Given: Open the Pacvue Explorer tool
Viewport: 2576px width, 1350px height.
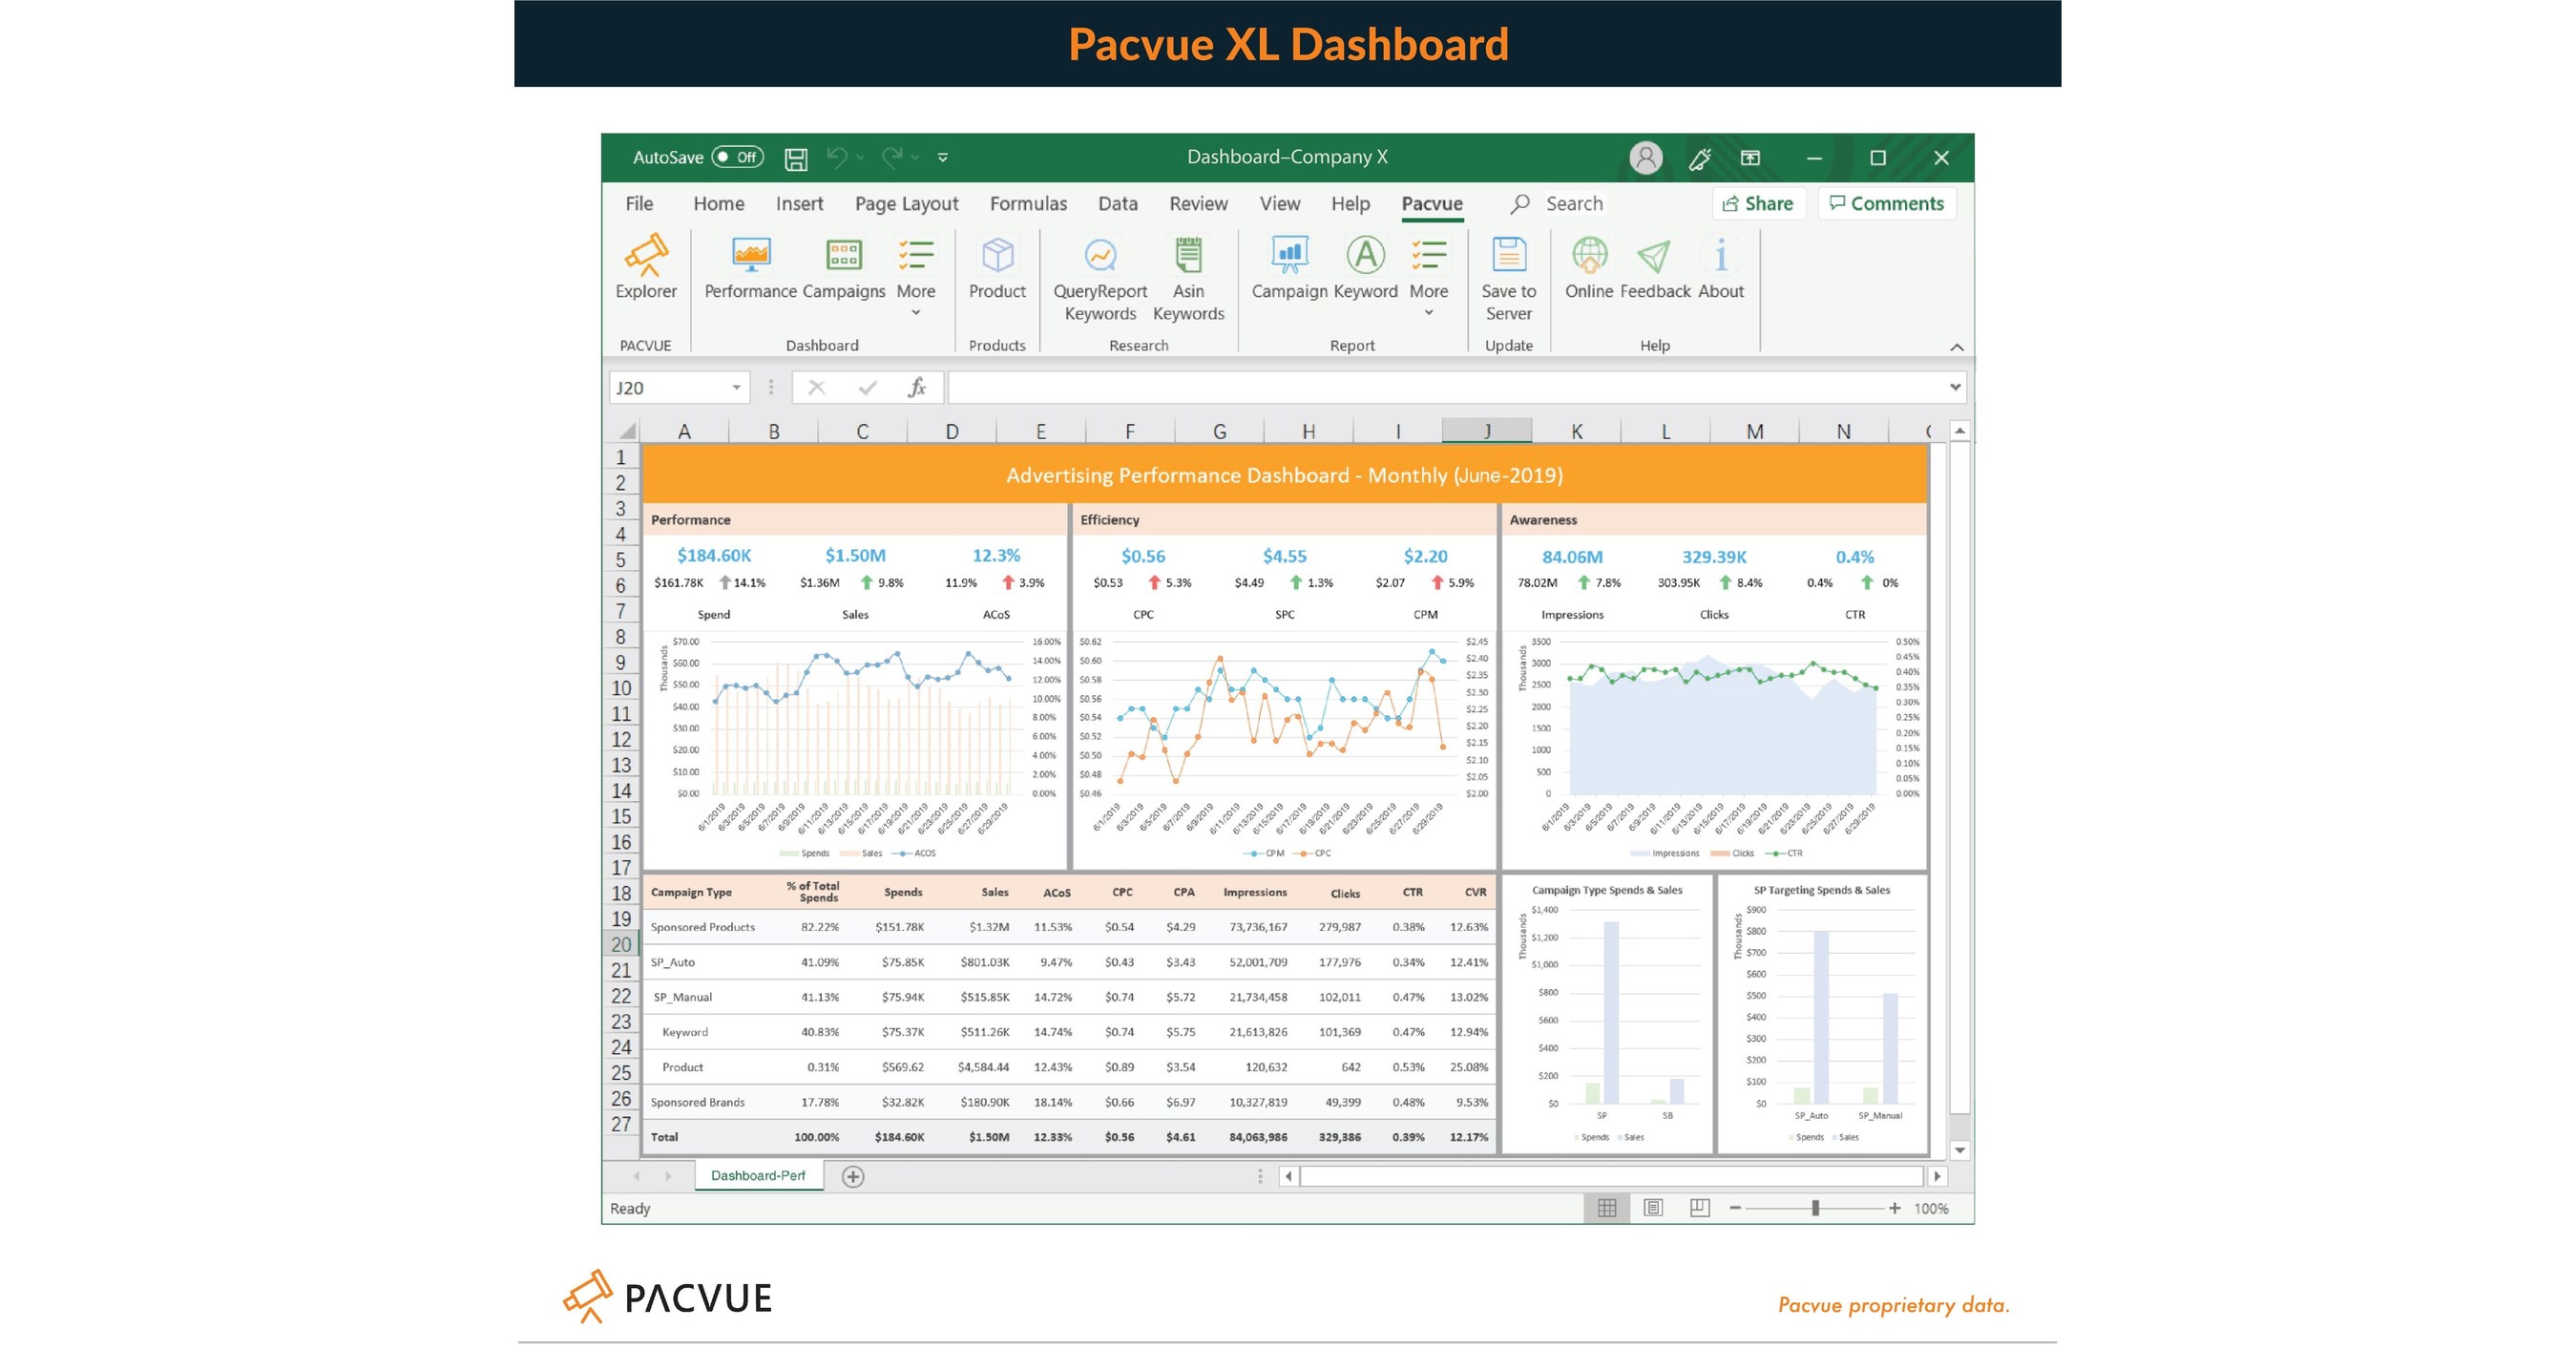Looking at the screenshot, I should [646, 266].
